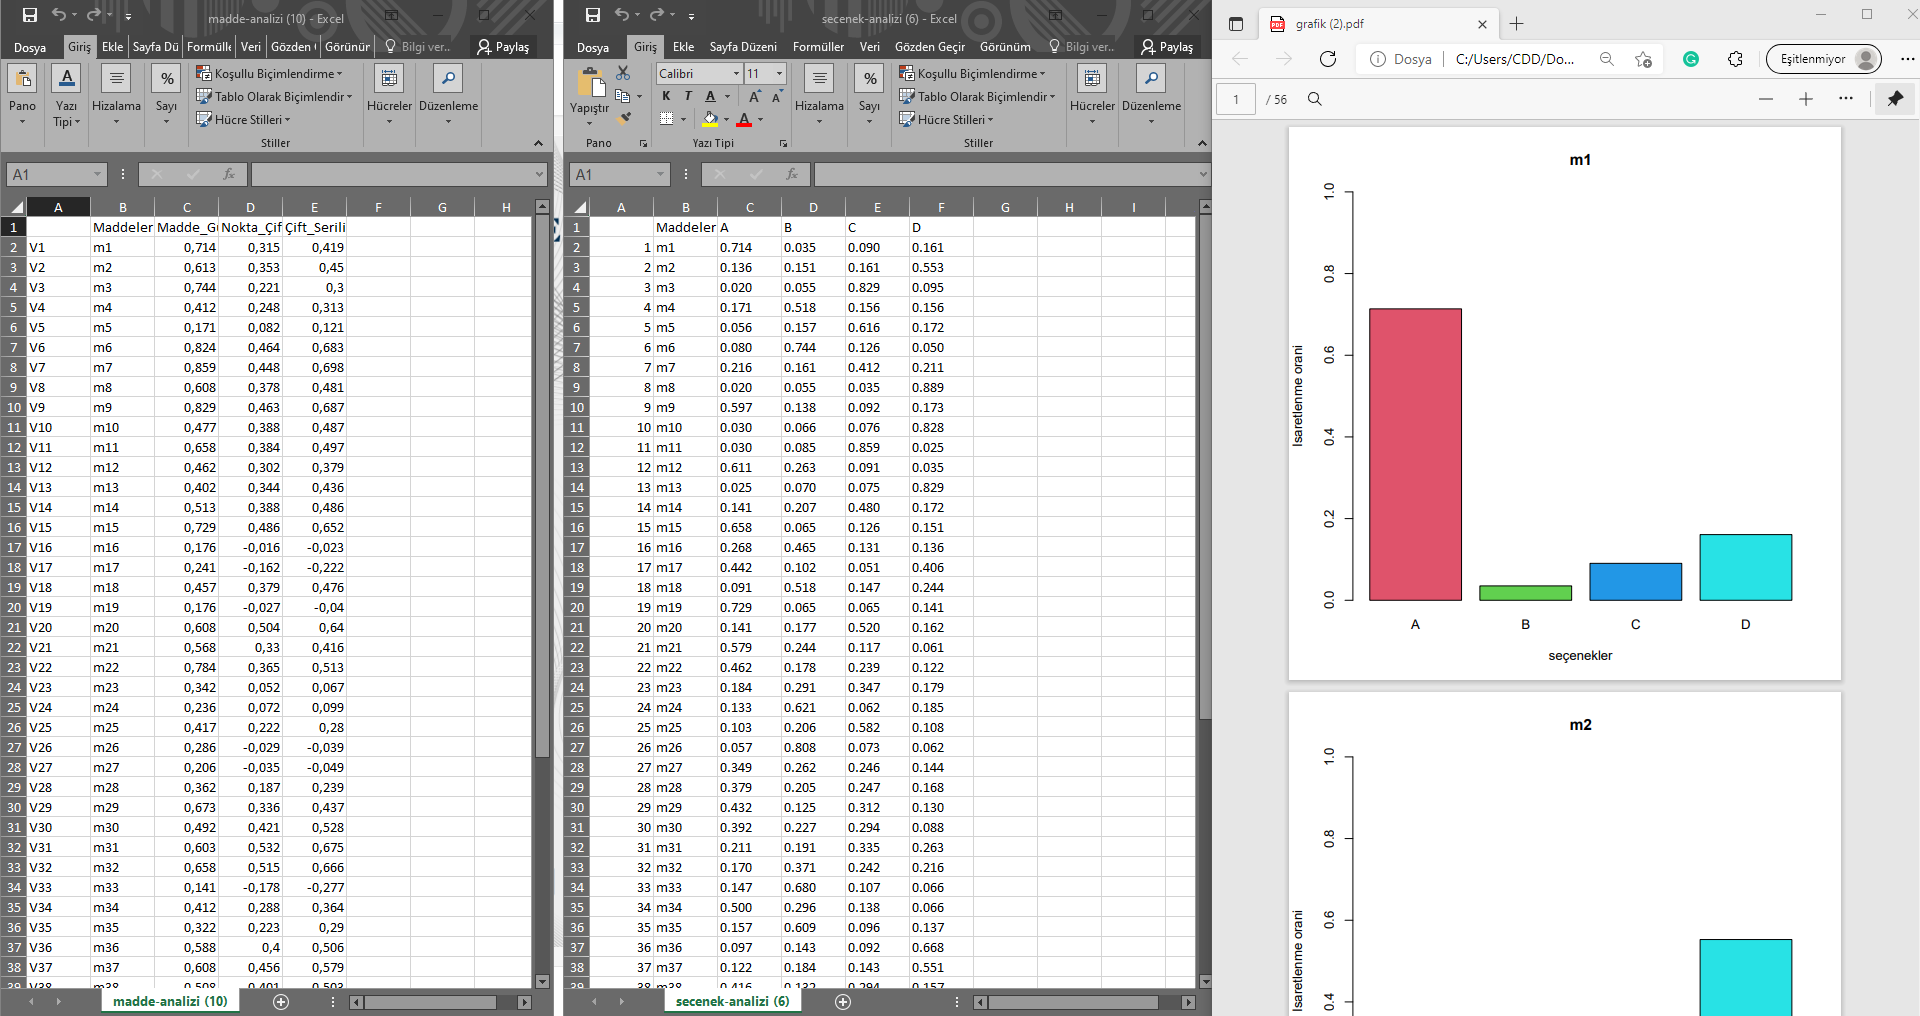This screenshot has width=1920, height=1016.
Task: Open fill color dropdown arrow
Action: tap(726, 119)
